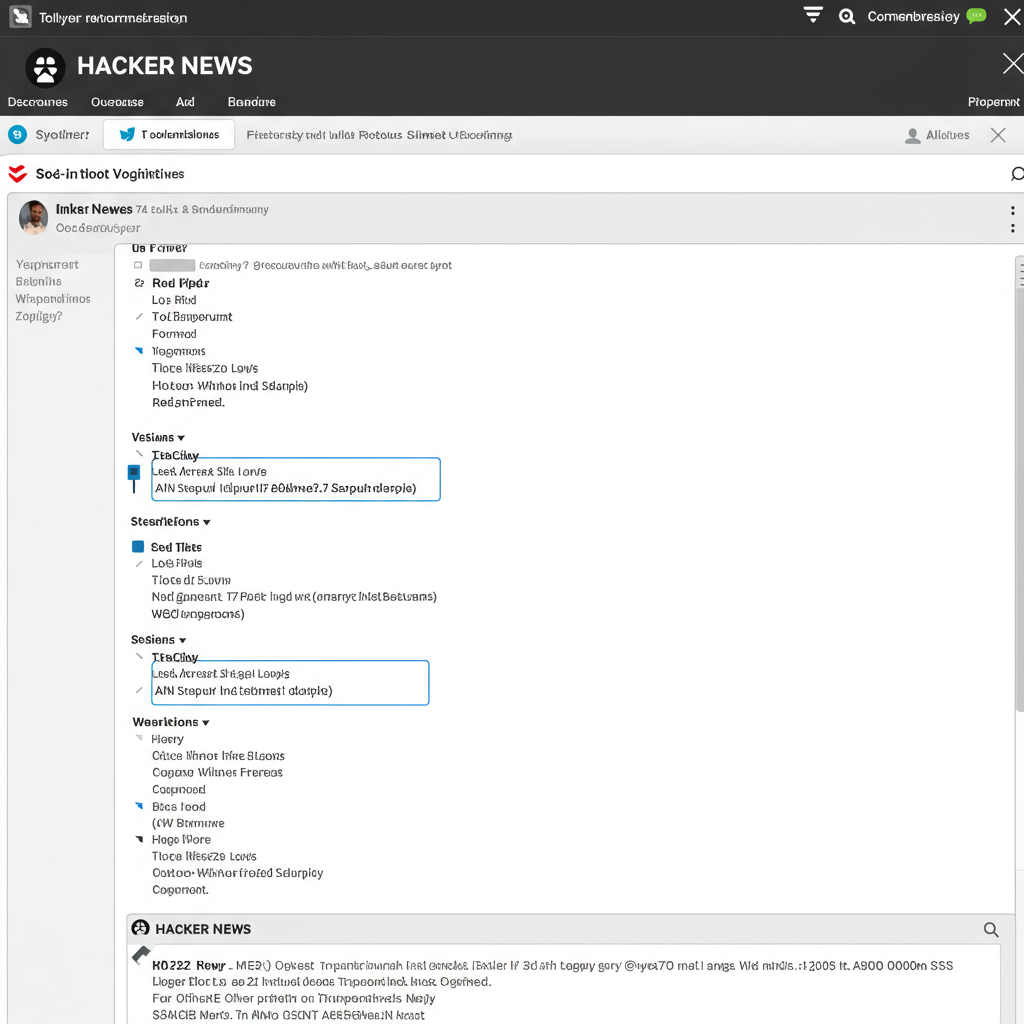The width and height of the screenshot is (1024, 1024).
Task: Click the user silhouette icon beside Alleives
Action: point(912,135)
